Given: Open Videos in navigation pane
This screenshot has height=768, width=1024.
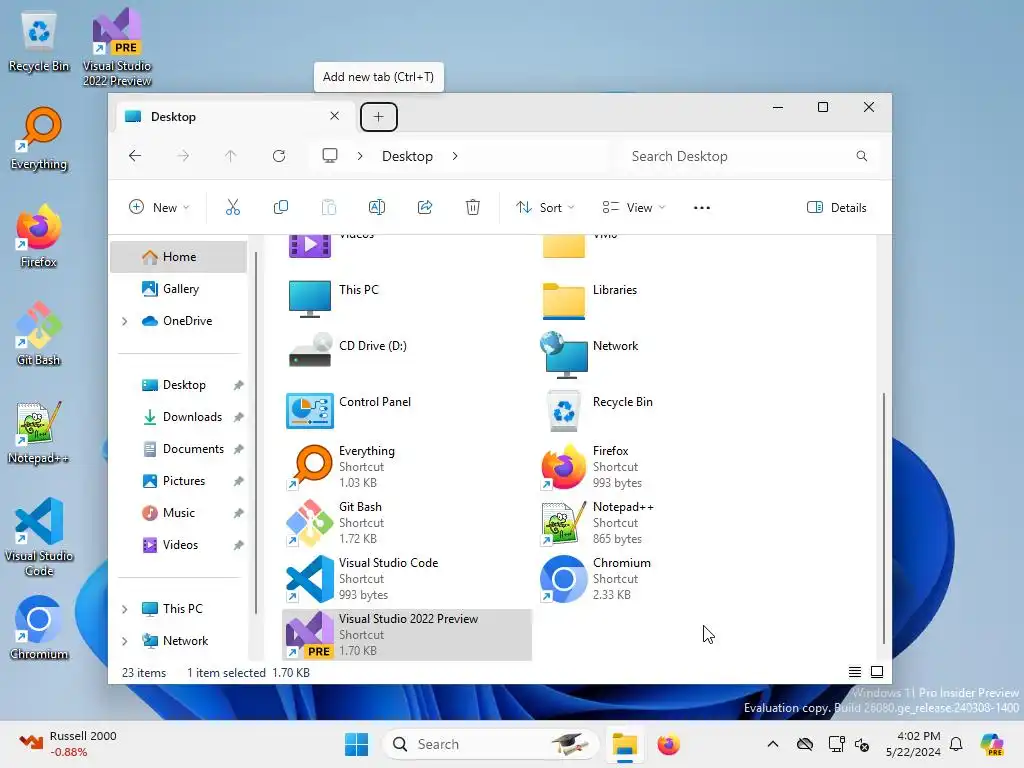Looking at the screenshot, I should pos(178,545).
